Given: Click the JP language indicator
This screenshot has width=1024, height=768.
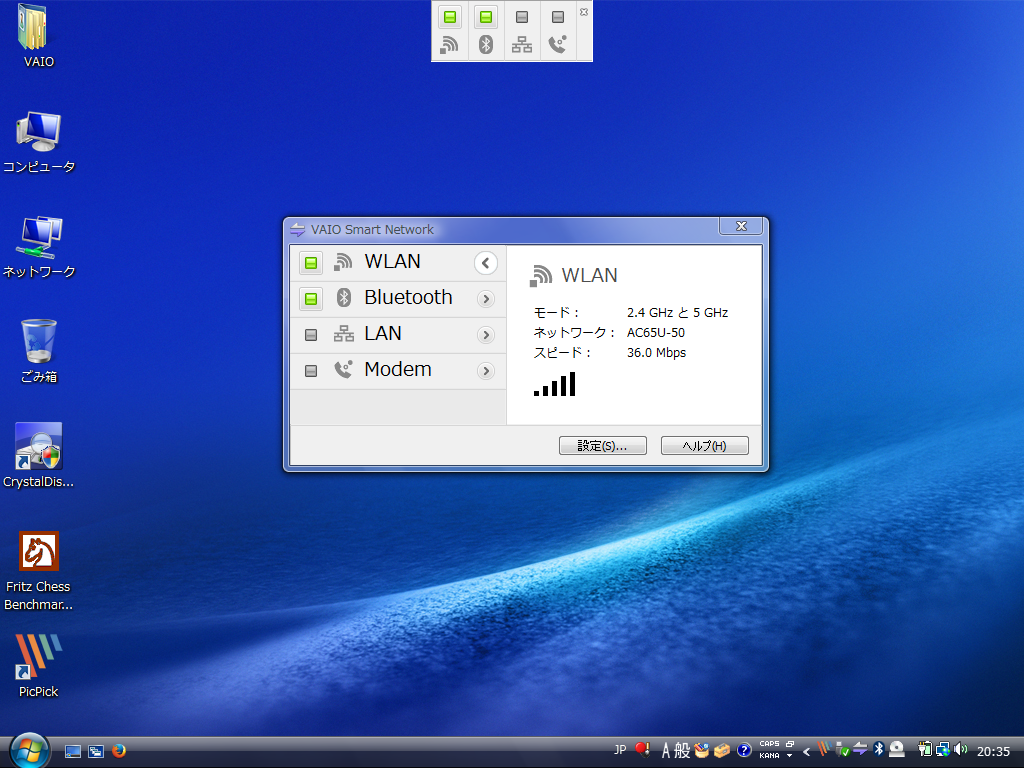Looking at the screenshot, I should coord(620,750).
